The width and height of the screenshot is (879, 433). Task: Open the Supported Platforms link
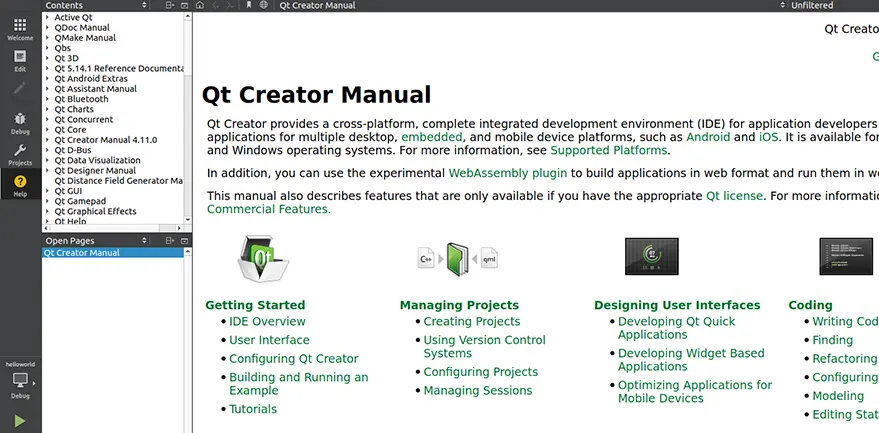609,150
